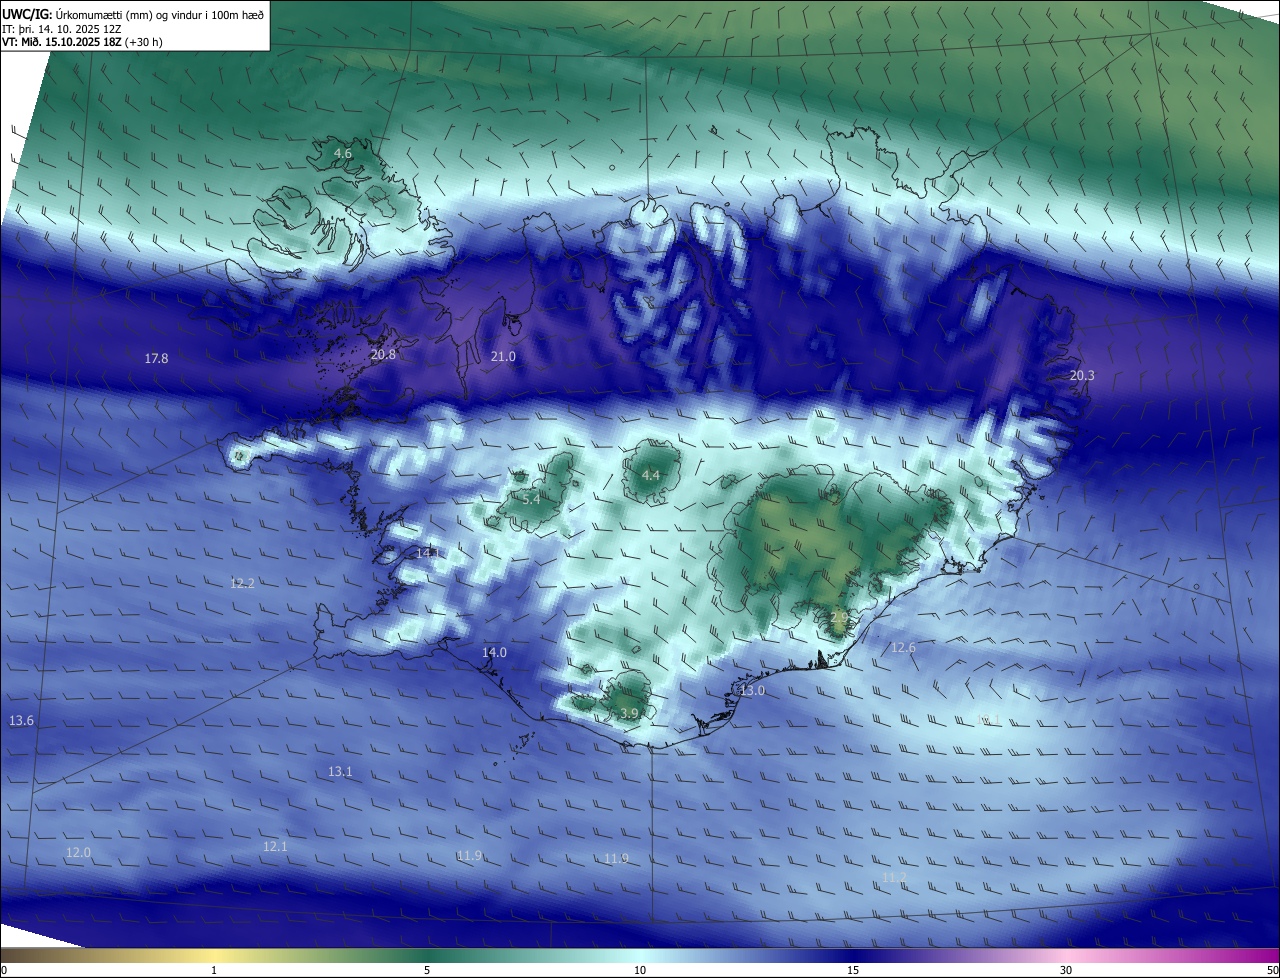1280x978 pixels.
Task: Click the colour scale tick label '0'
Action: point(3,970)
